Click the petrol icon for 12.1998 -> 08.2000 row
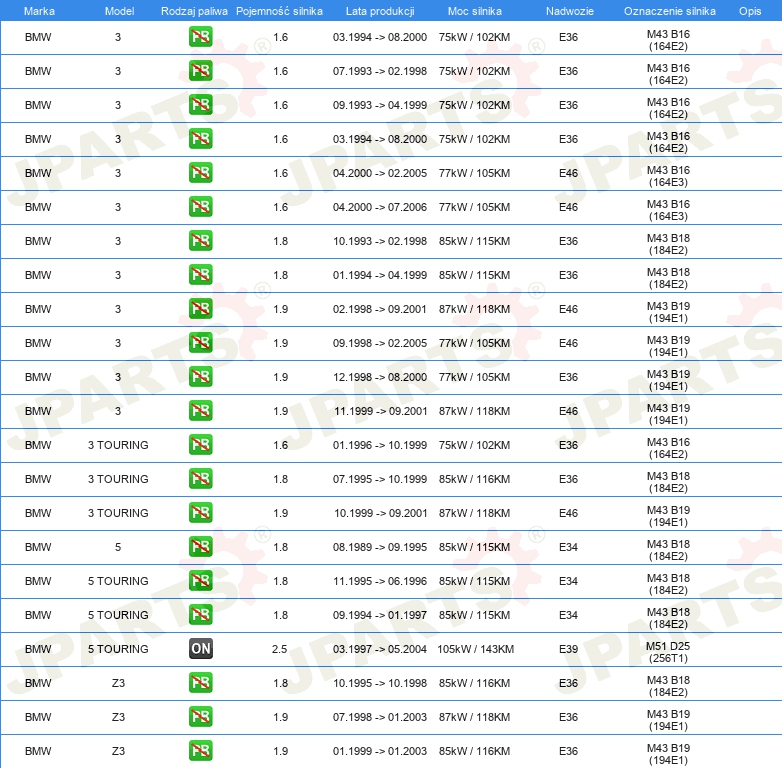782x768 pixels. (200, 377)
